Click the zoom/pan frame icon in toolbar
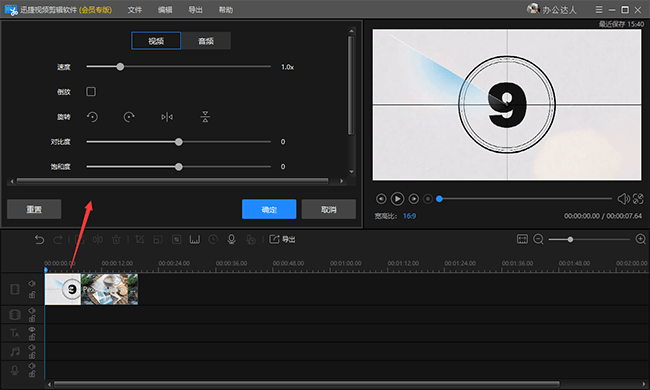This screenshot has height=390, width=650. (158, 240)
